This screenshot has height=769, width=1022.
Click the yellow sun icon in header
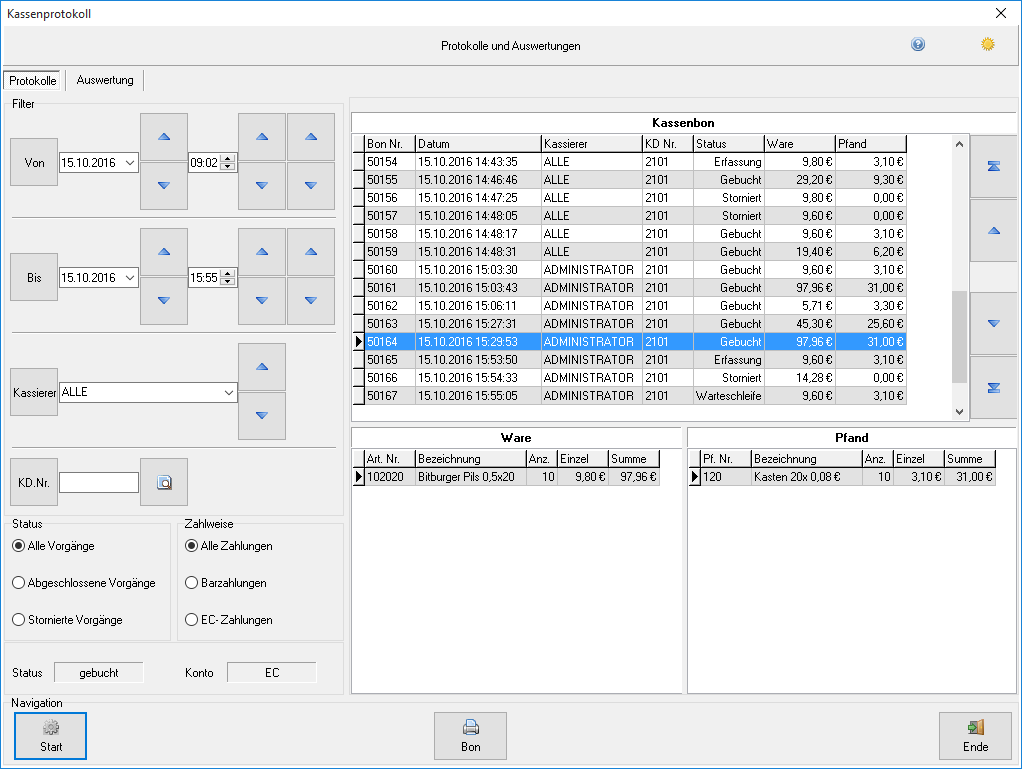pos(987,44)
